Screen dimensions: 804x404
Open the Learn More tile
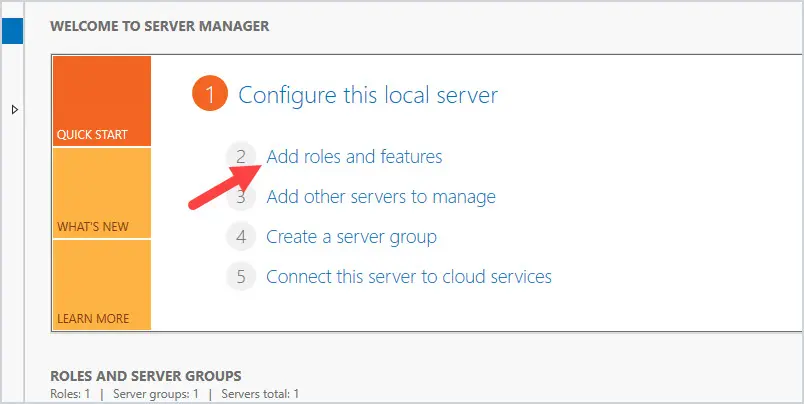(x=102, y=285)
